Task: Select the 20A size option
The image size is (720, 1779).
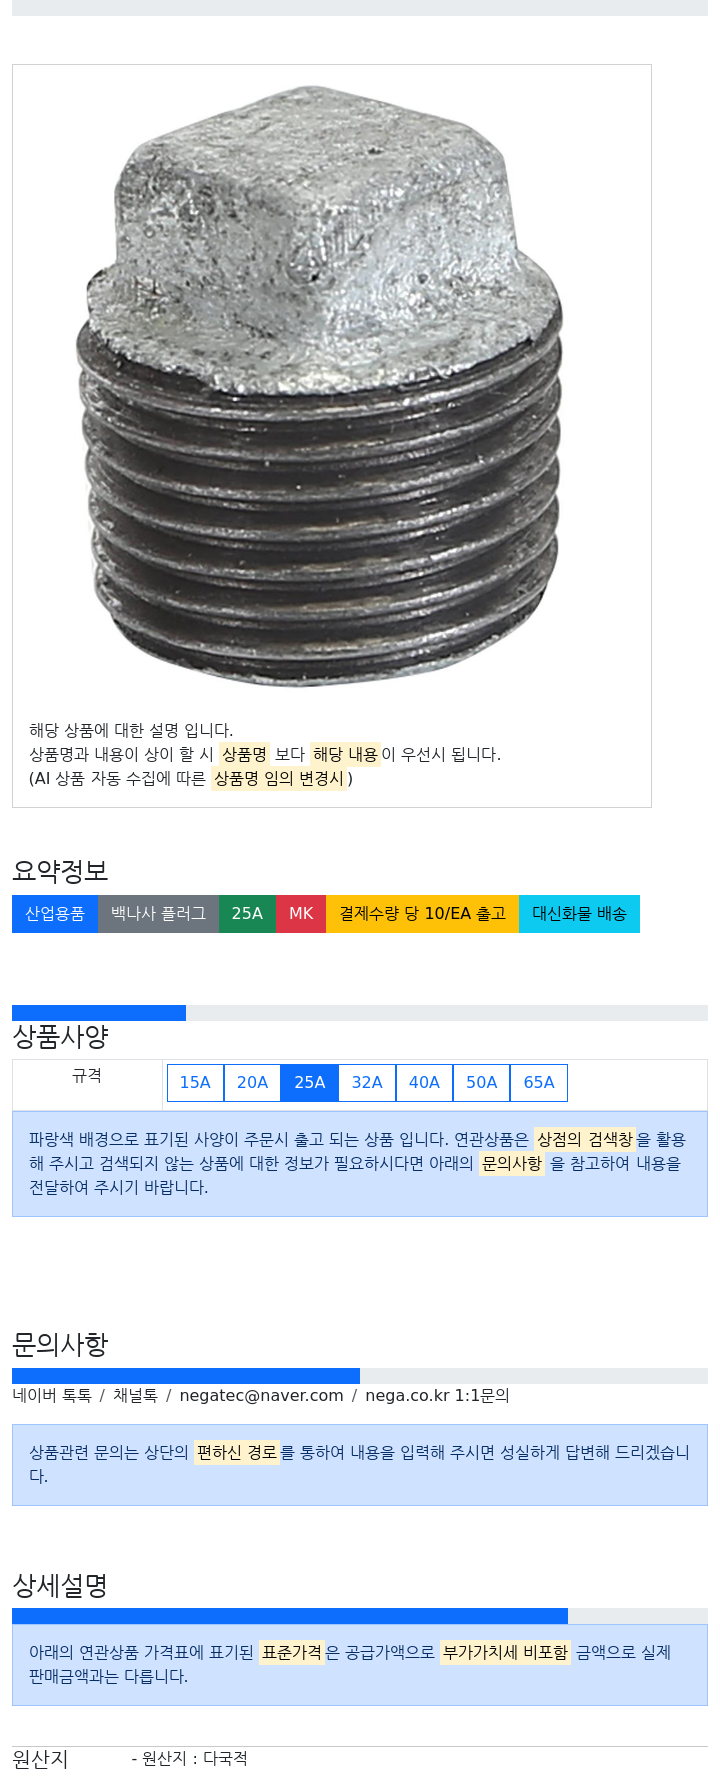Action: pos(252,1083)
